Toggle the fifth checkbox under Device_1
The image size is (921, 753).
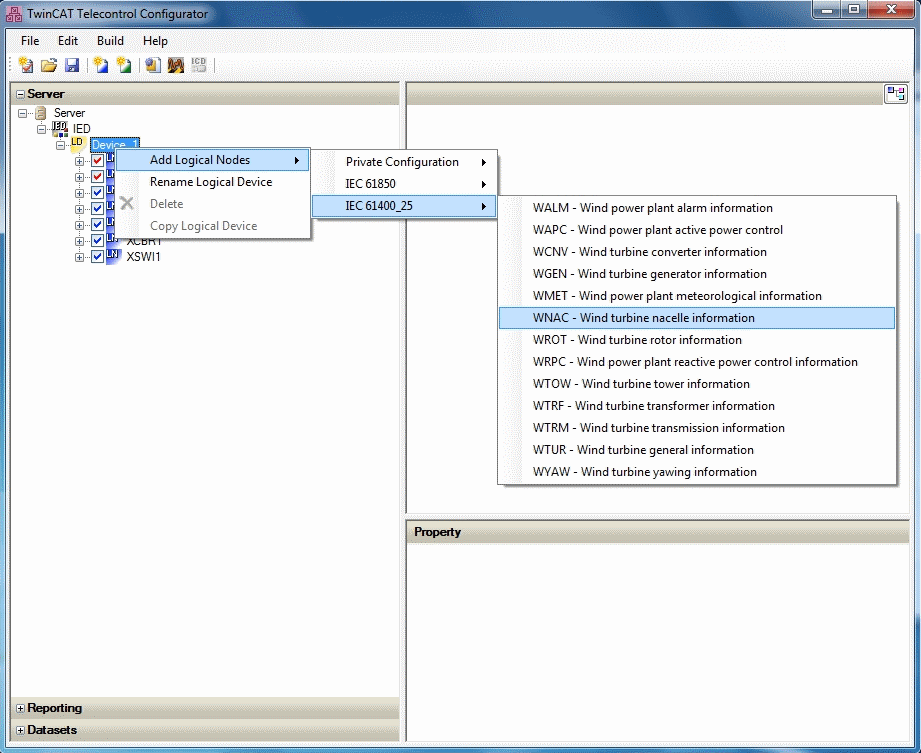[x=98, y=224]
